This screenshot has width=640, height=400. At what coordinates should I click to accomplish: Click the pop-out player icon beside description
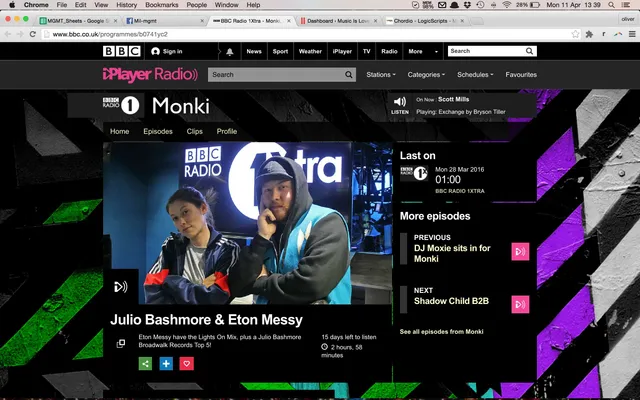coord(121,343)
